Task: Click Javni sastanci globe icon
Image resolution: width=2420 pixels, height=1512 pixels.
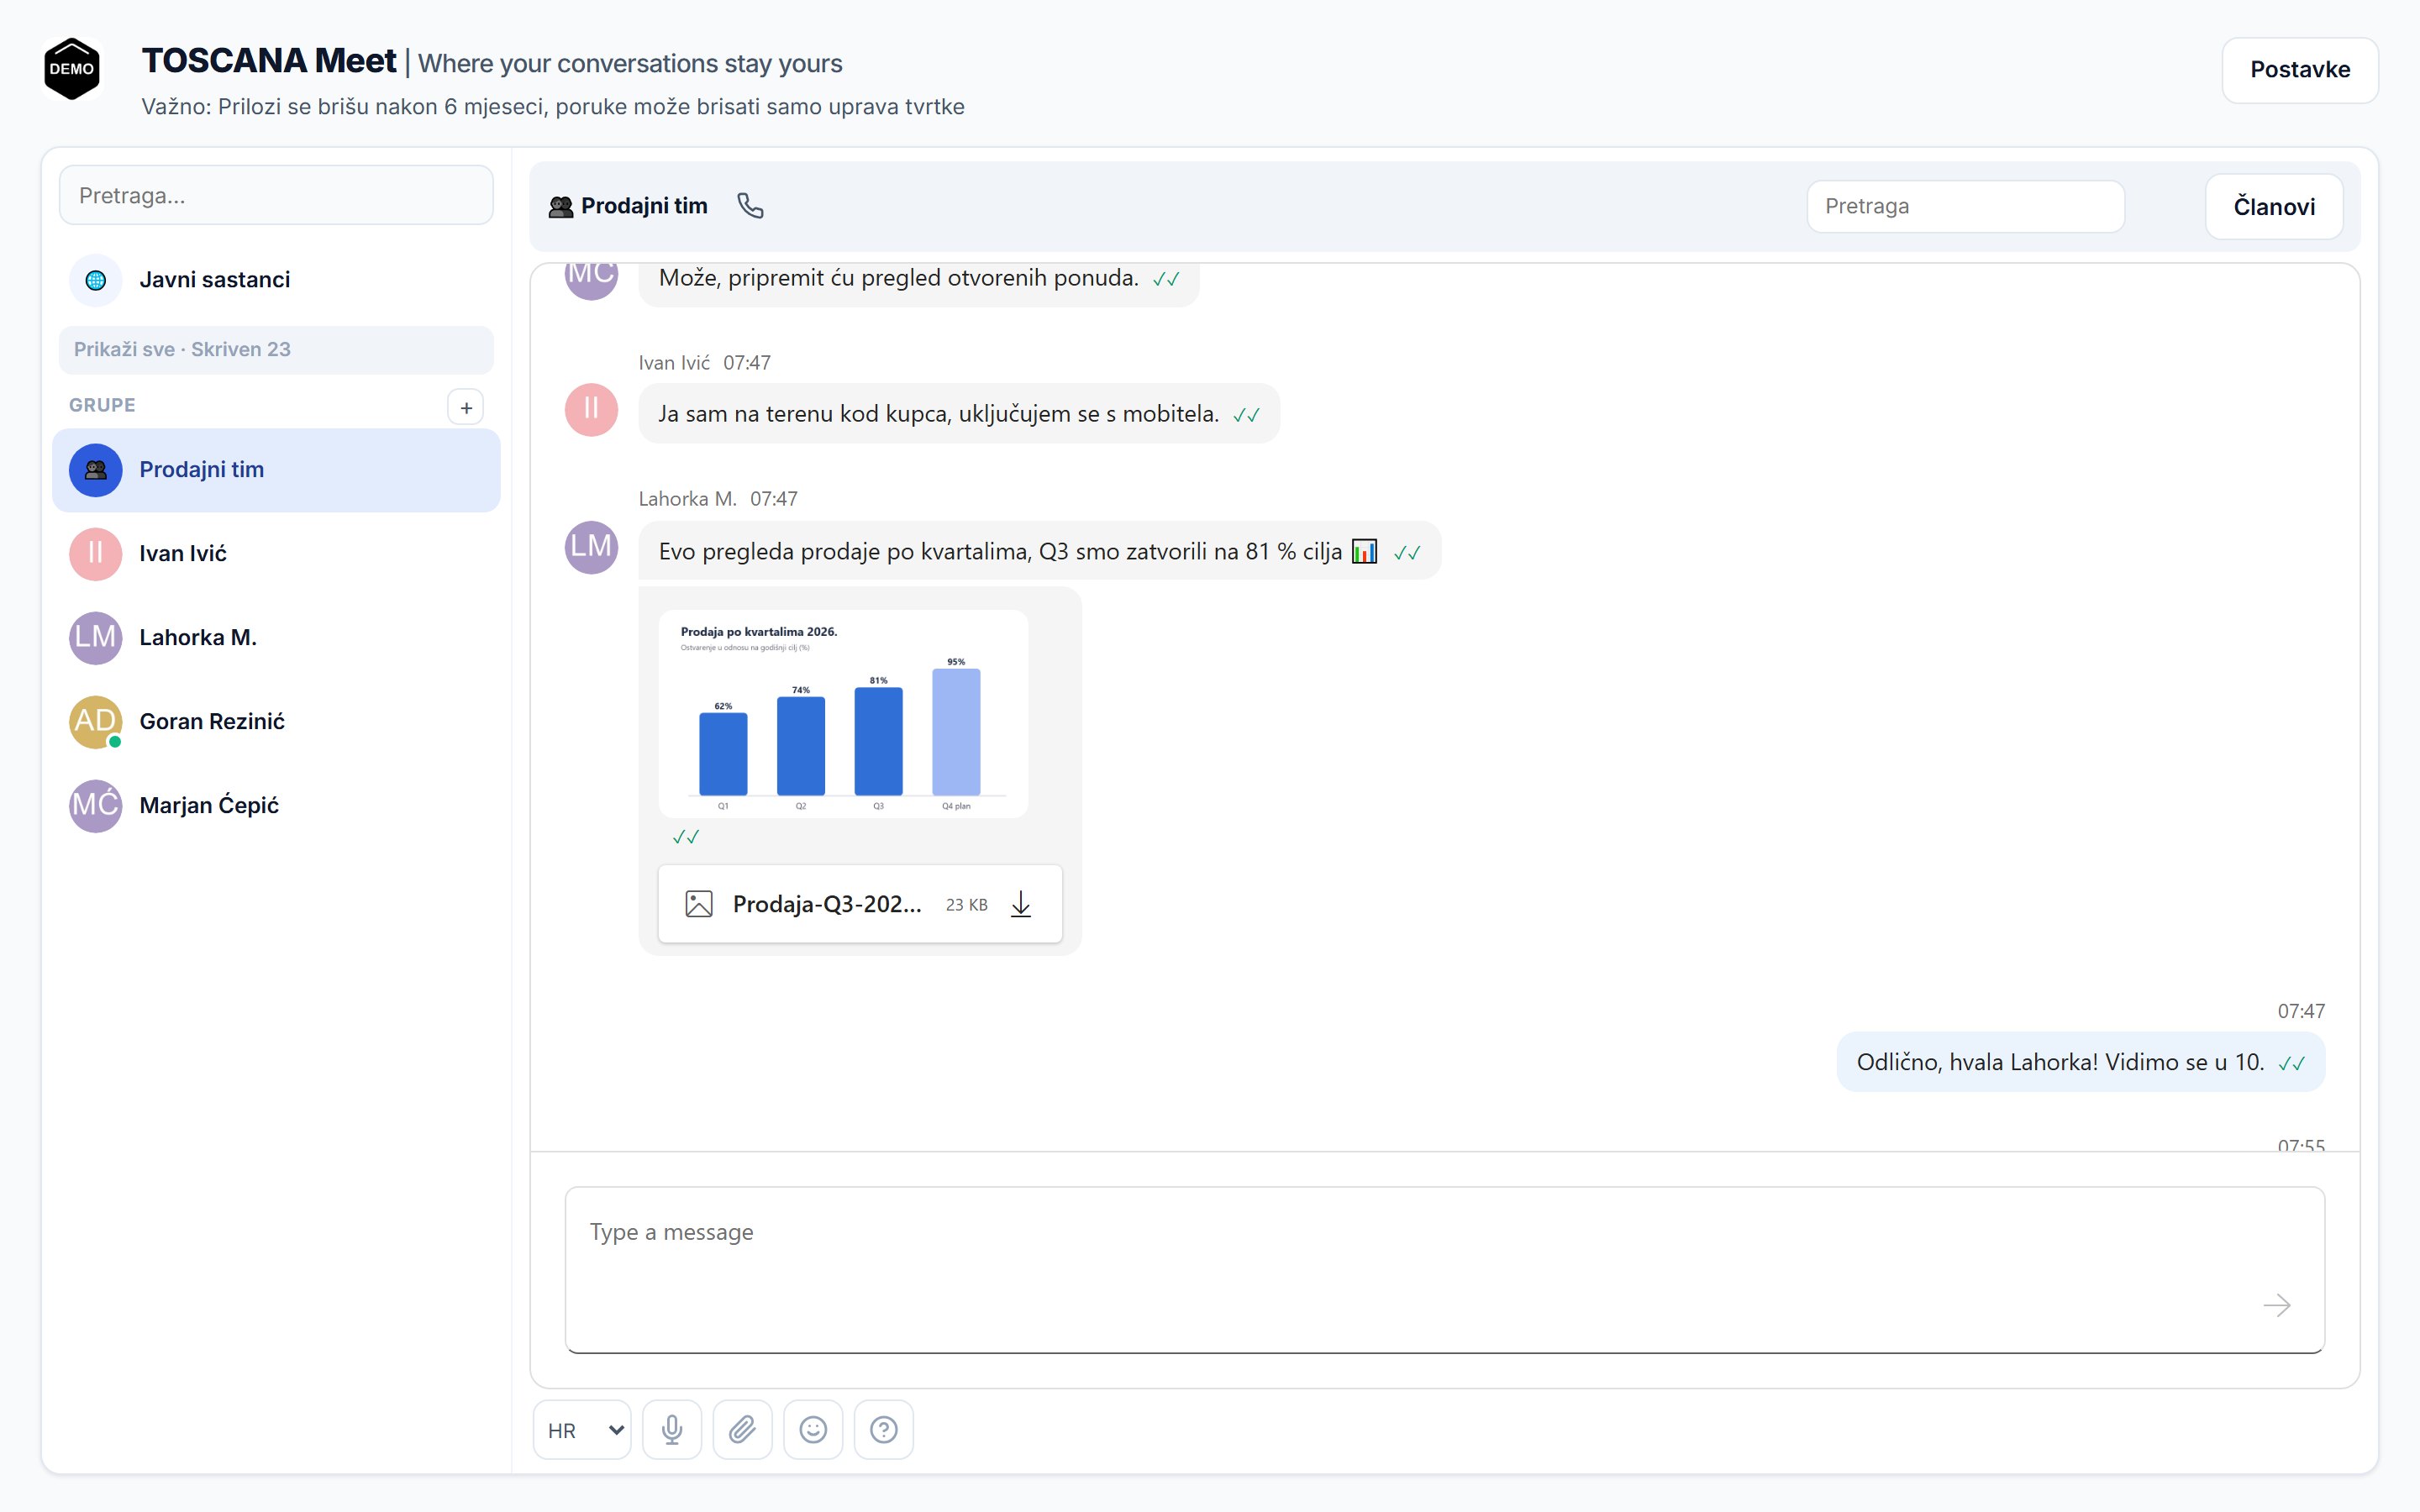Action: click(96, 280)
